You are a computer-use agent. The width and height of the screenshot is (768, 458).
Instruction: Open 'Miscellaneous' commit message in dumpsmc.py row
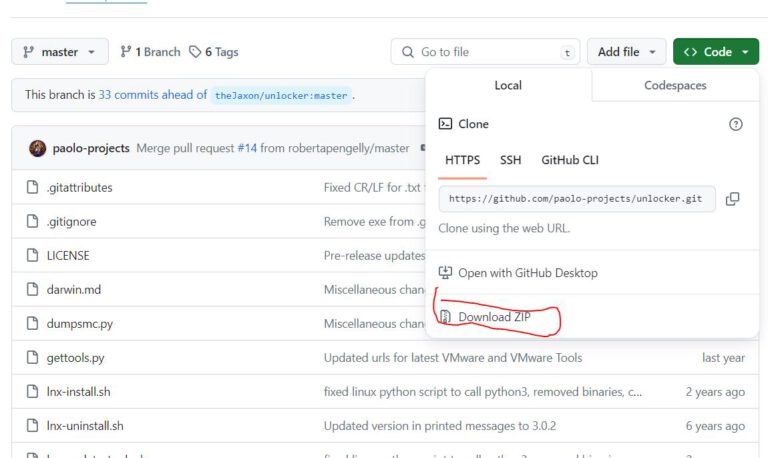click(x=375, y=324)
